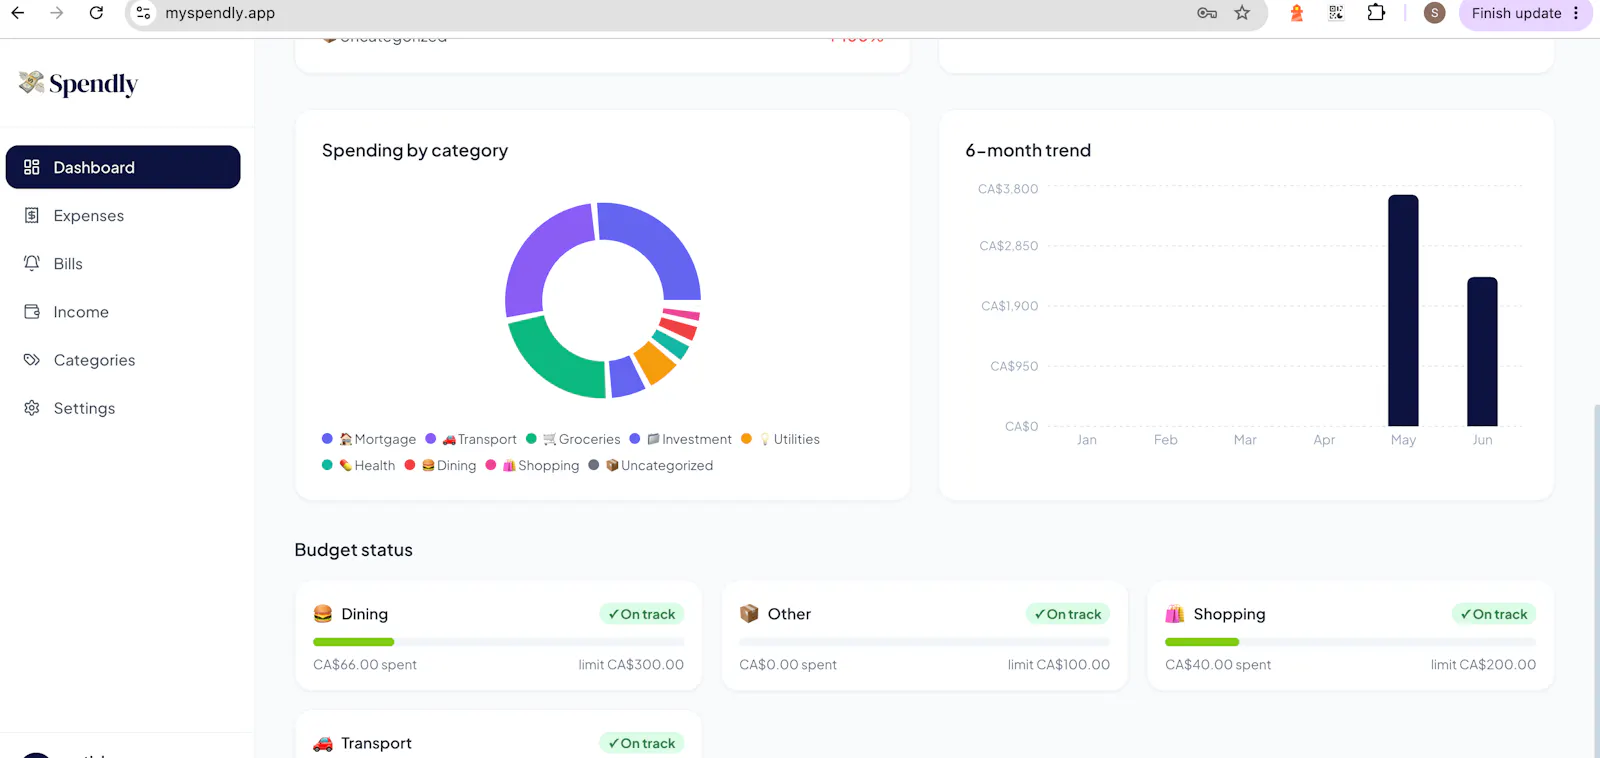Click the Dining burger icon in Budget status
Viewport: 1600px width, 758px height.
pos(323,614)
